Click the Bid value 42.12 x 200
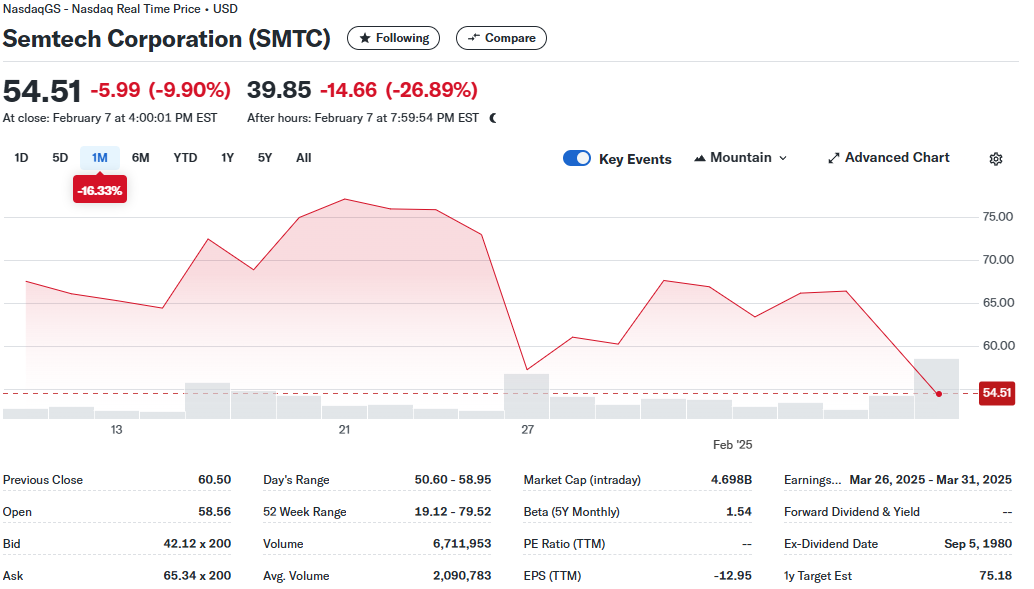Viewport: 1034px width, 589px height. pos(198,543)
